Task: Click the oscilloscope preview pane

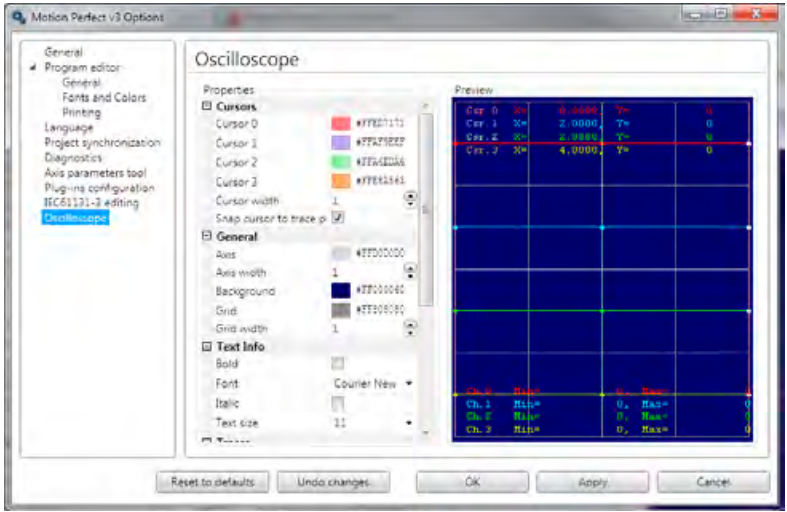Action: [x=602, y=270]
